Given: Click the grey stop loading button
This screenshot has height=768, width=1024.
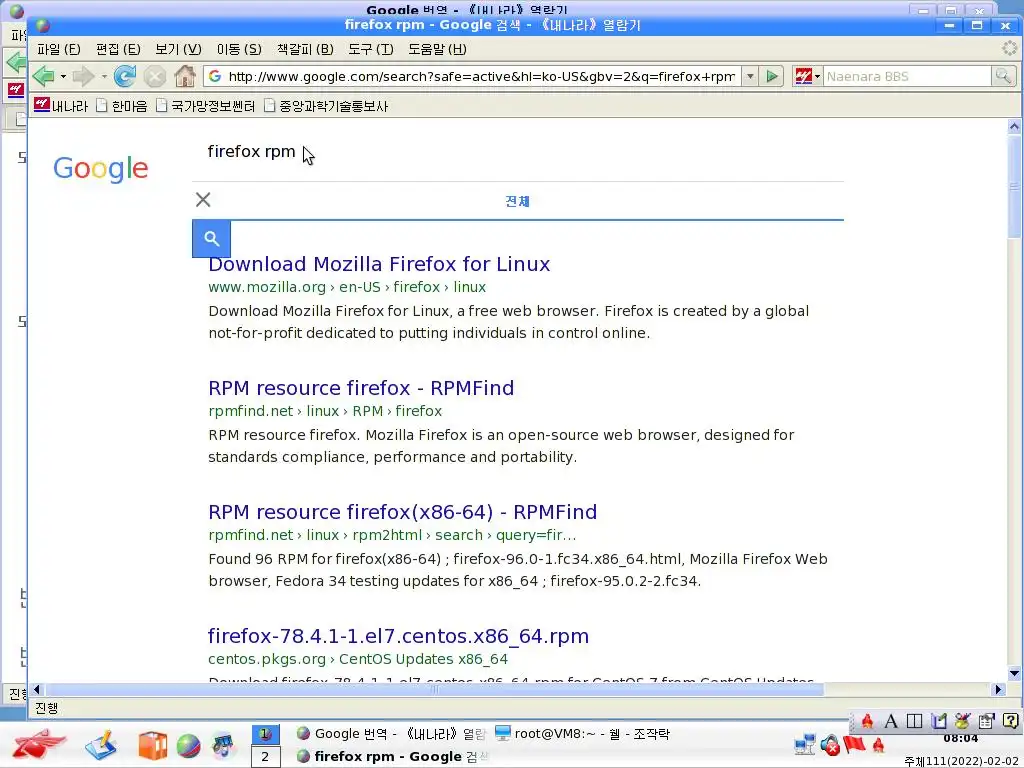Looking at the screenshot, I should pyautogui.click(x=155, y=76).
